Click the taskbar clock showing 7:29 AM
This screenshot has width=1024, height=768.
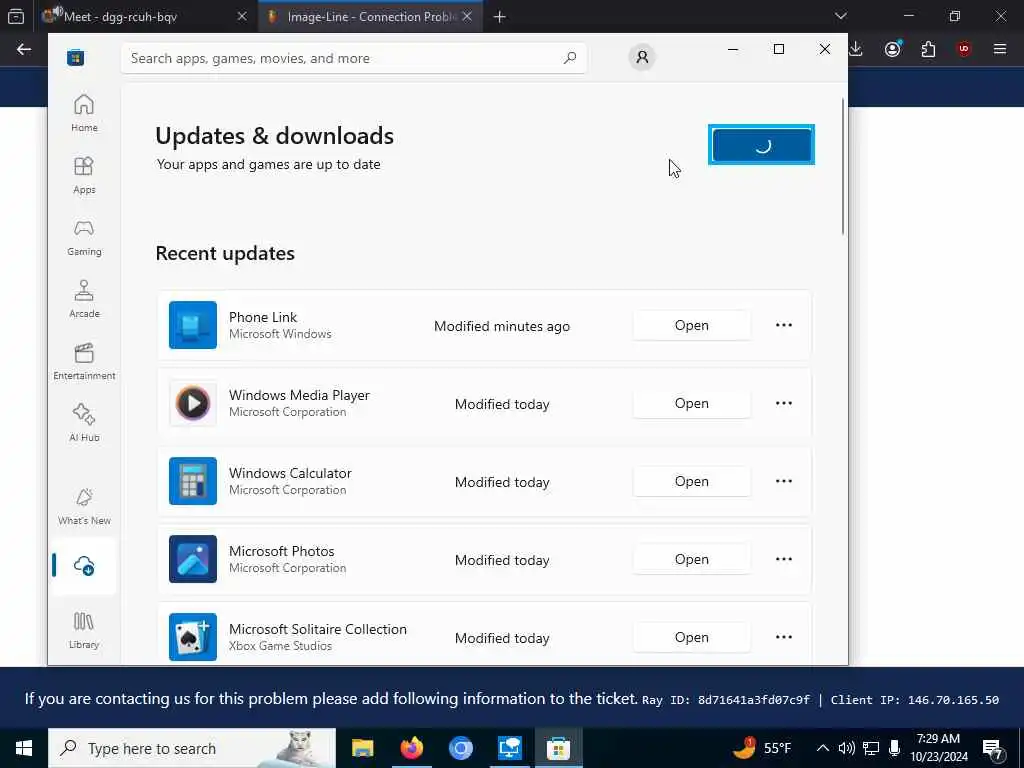pos(939,748)
